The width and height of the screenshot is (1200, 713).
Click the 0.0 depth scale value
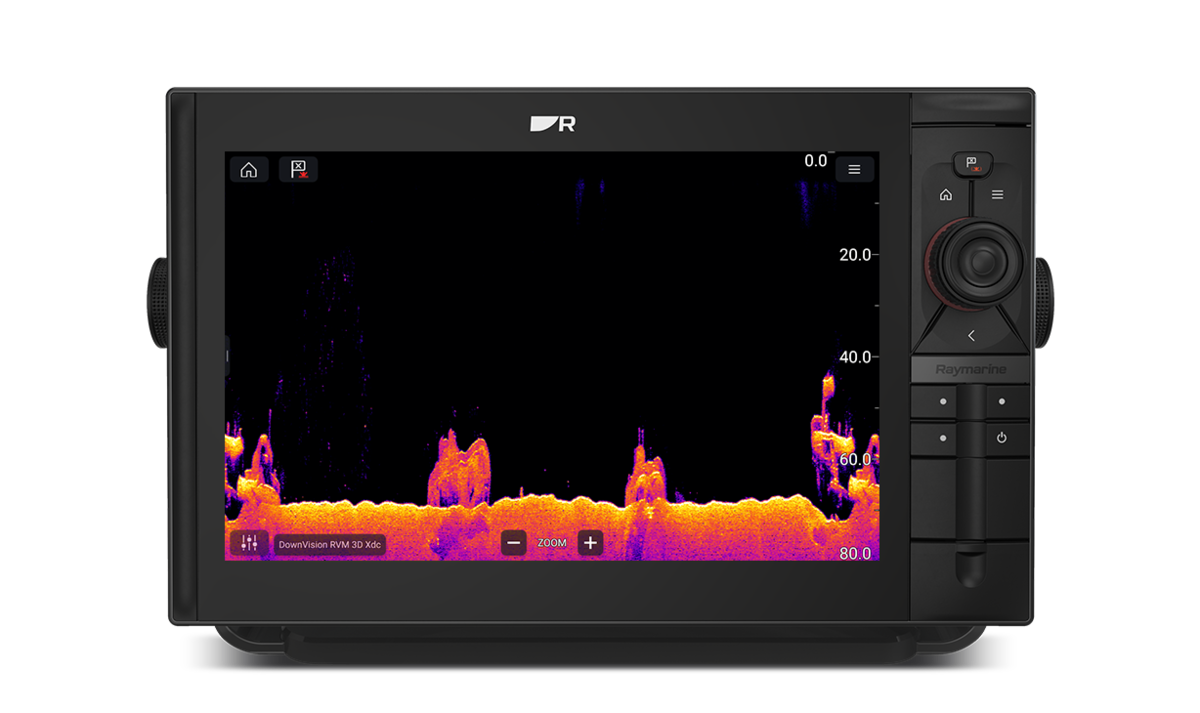(816, 160)
